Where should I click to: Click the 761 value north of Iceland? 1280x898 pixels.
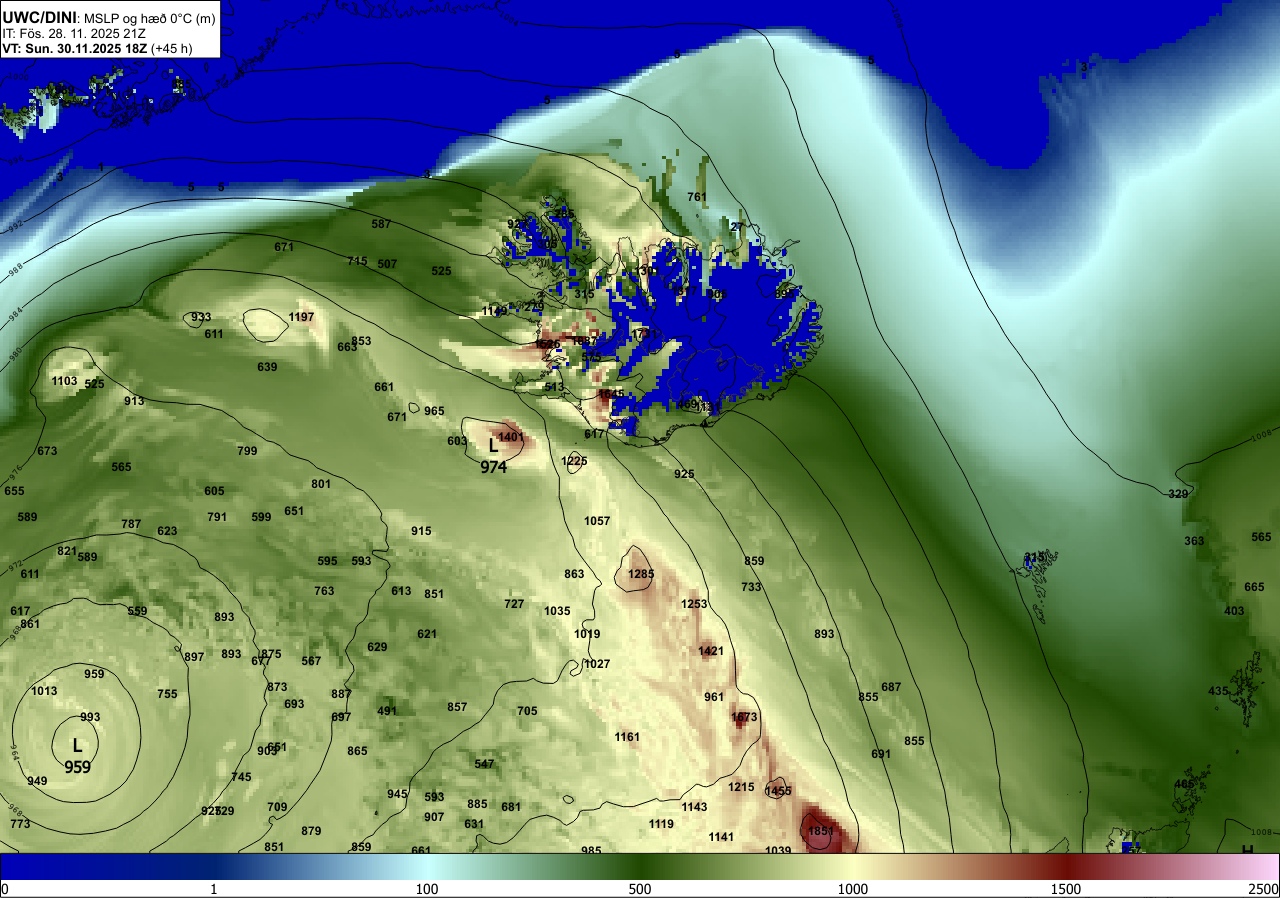point(697,197)
